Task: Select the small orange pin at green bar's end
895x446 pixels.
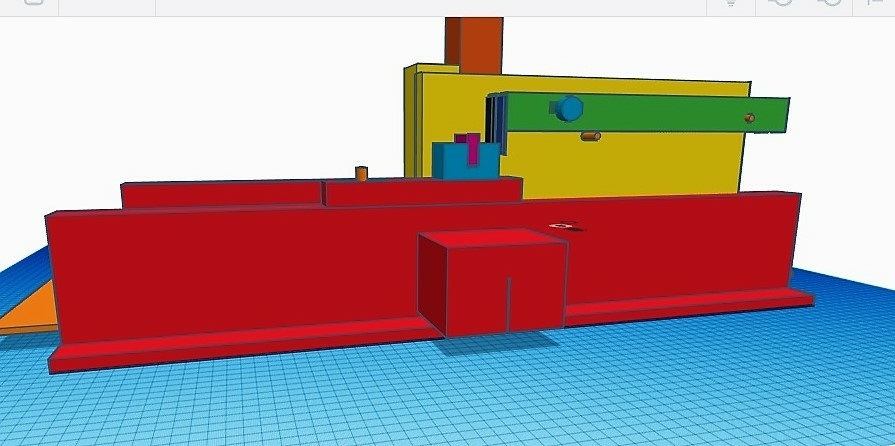Action: click(749, 118)
